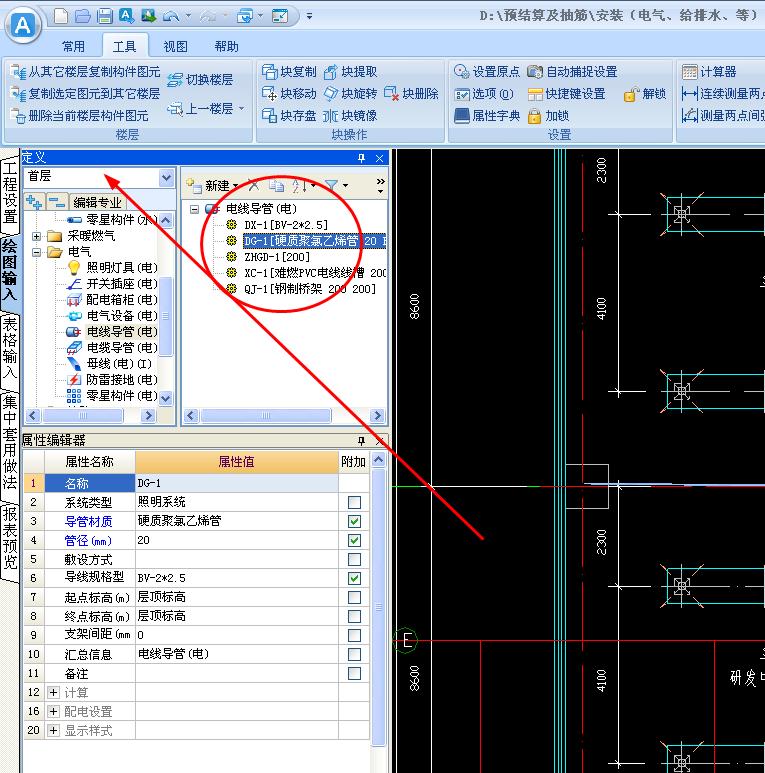The image size is (765, 773).
Task: Toggle 附加 checkbox for 导管材质 row
Action: (354, 521)
